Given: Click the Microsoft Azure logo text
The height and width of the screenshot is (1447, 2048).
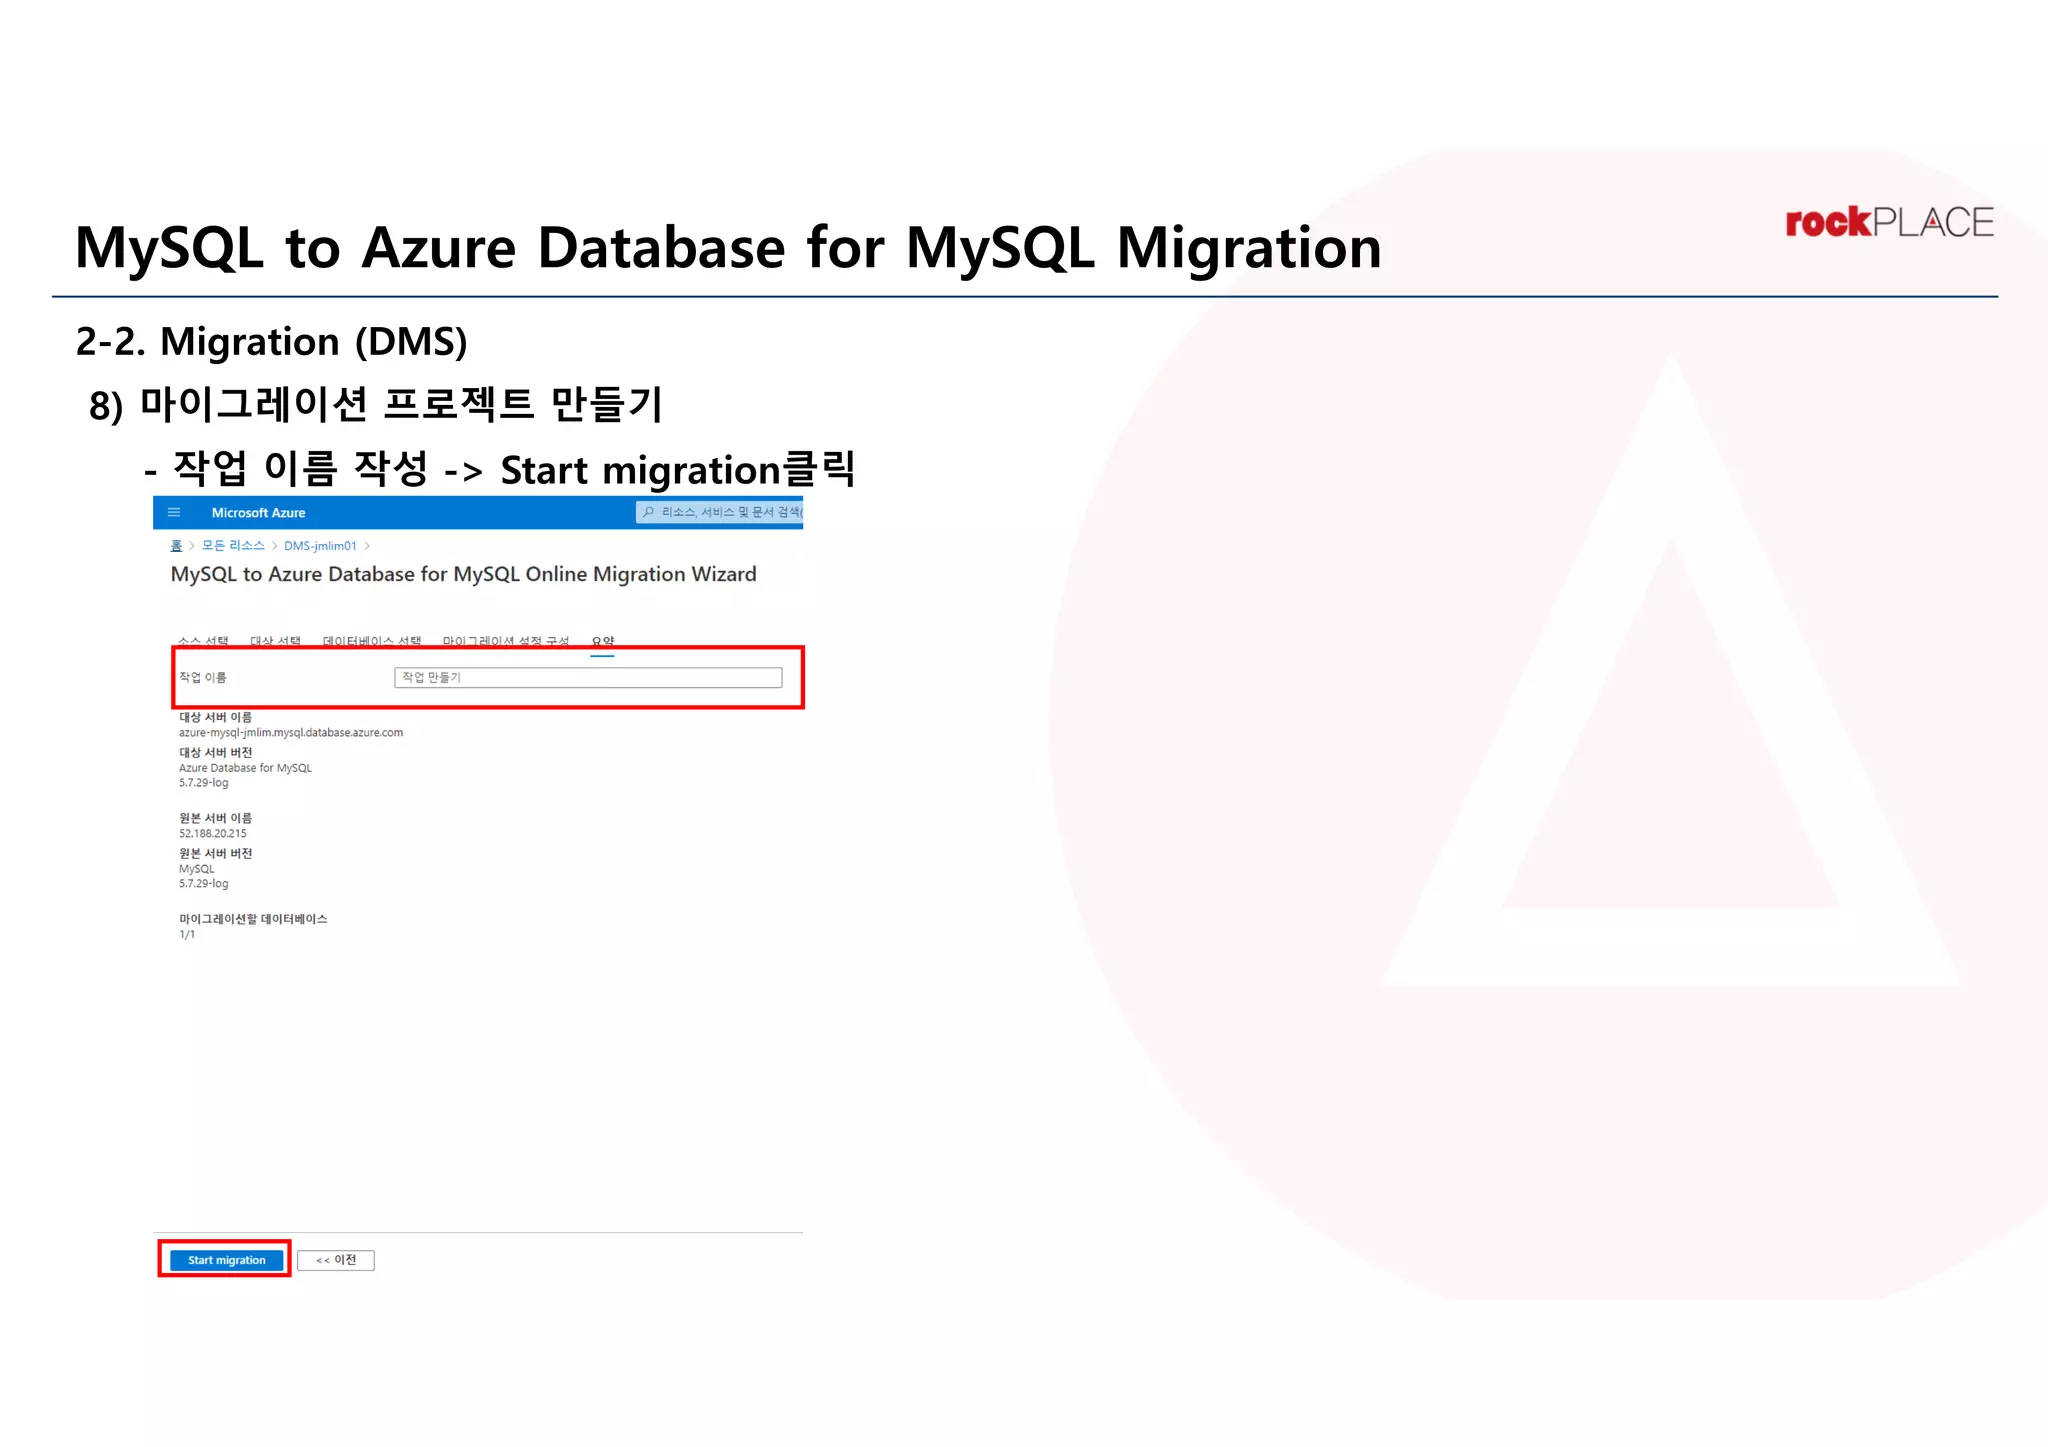Looking at the screenshot, I should coord(258,513).
